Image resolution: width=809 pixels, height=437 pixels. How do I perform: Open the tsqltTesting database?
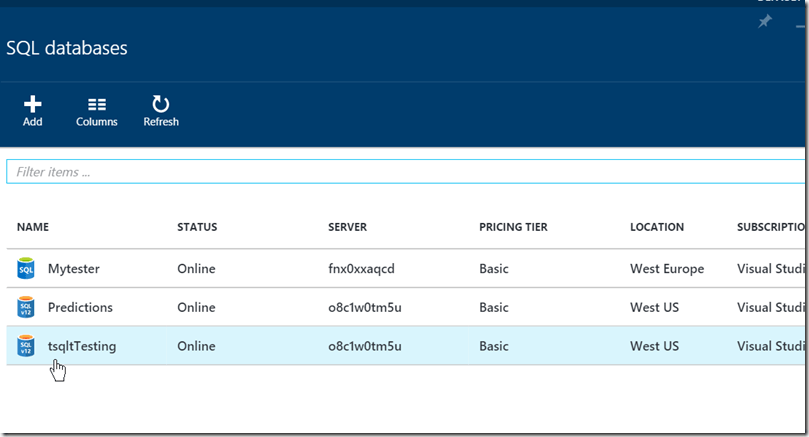82,346
